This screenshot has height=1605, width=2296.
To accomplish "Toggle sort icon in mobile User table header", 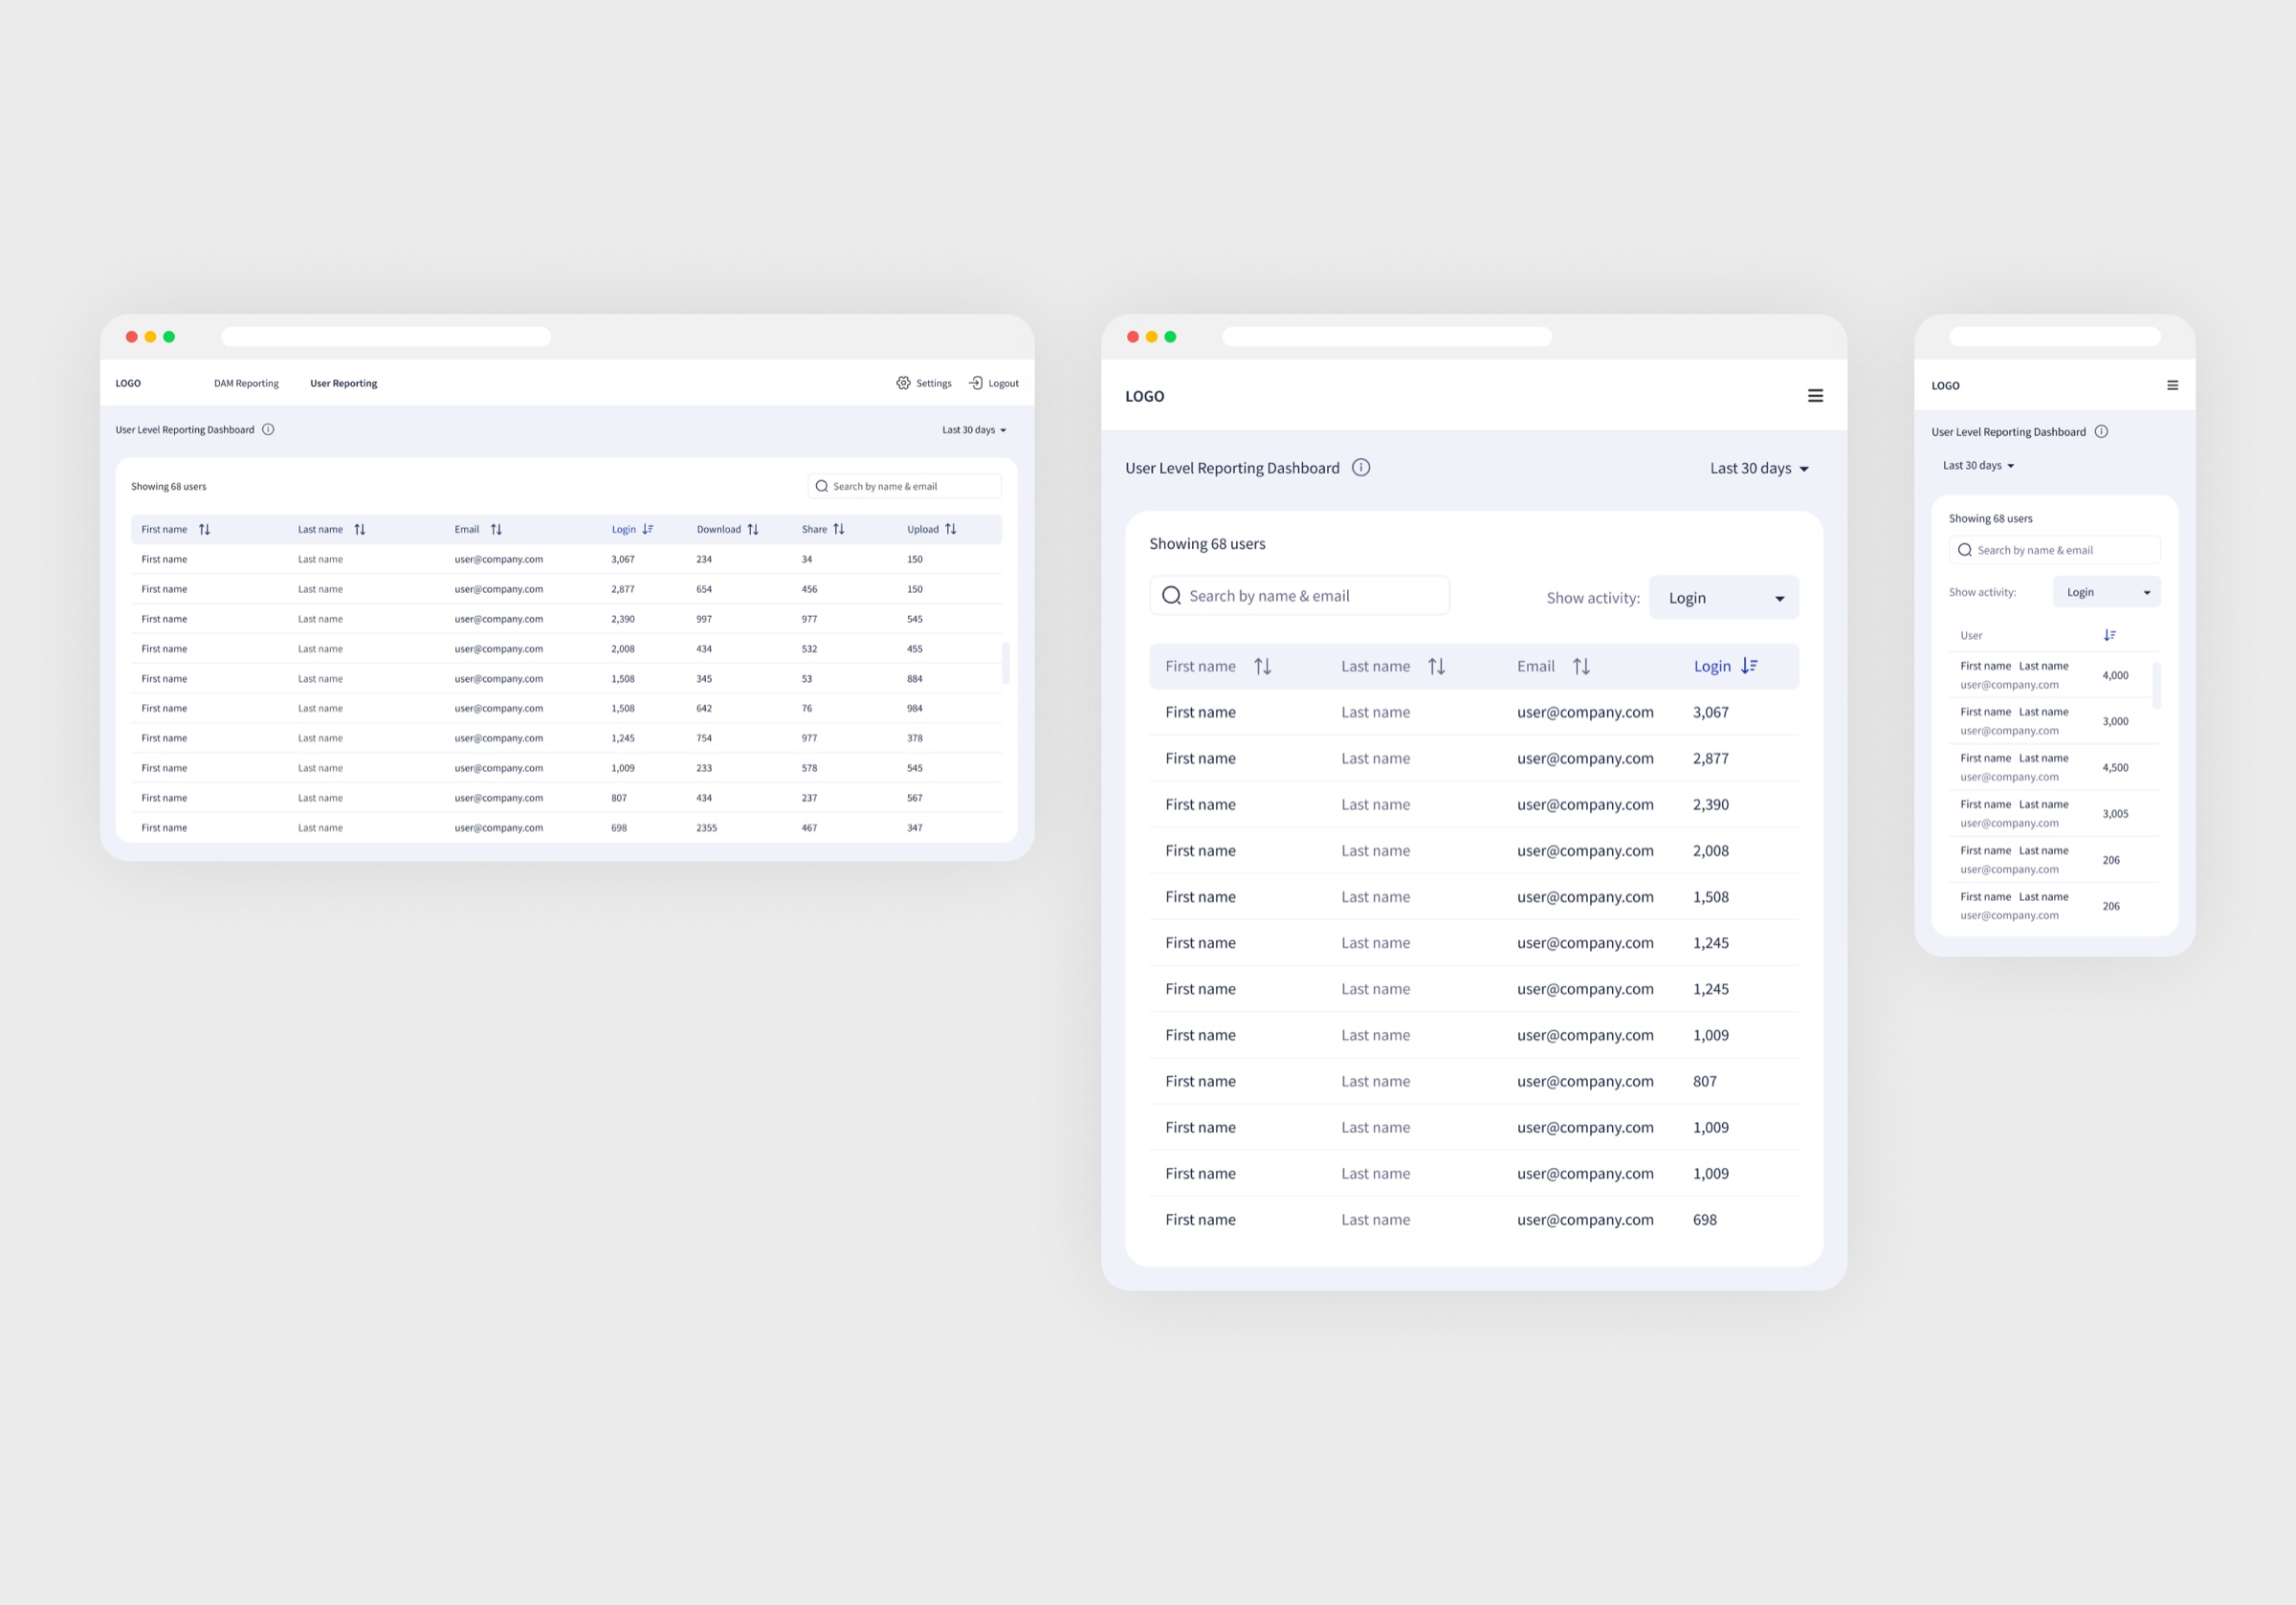I will pos(2110,636).
